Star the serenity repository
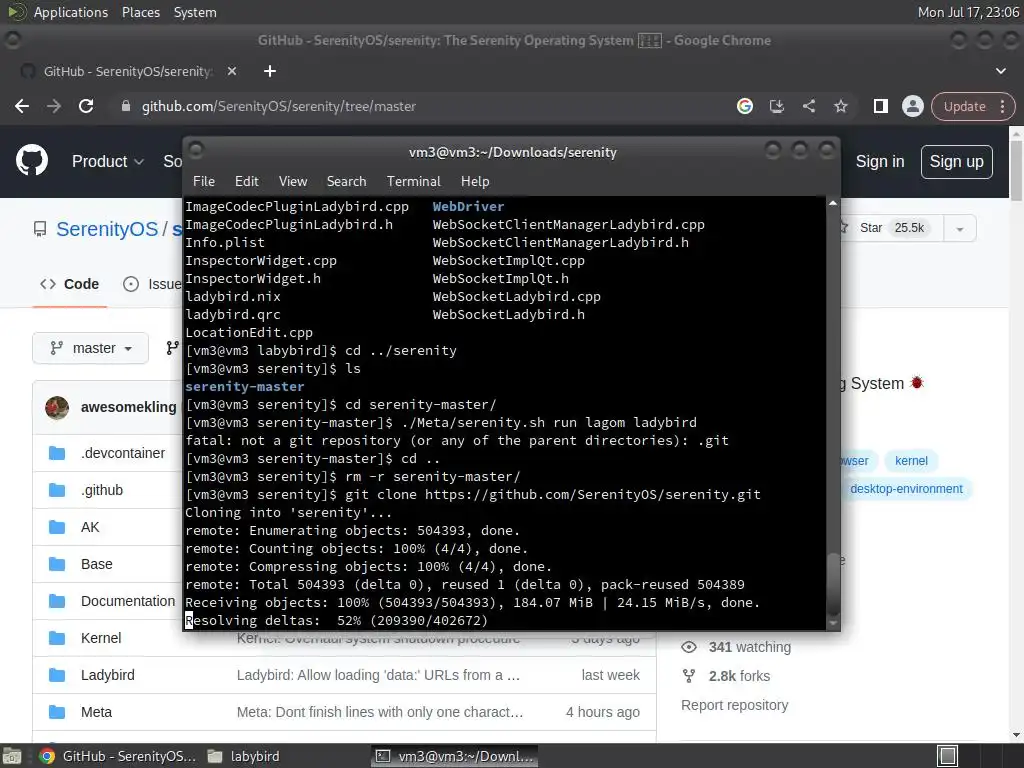This screenshot has height=768, width=1024. pos(891,228)
